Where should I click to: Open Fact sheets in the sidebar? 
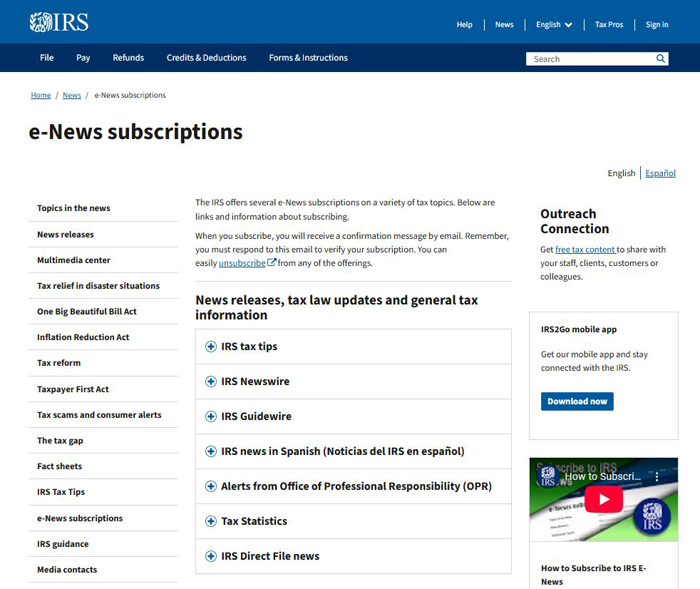[59, 466]
